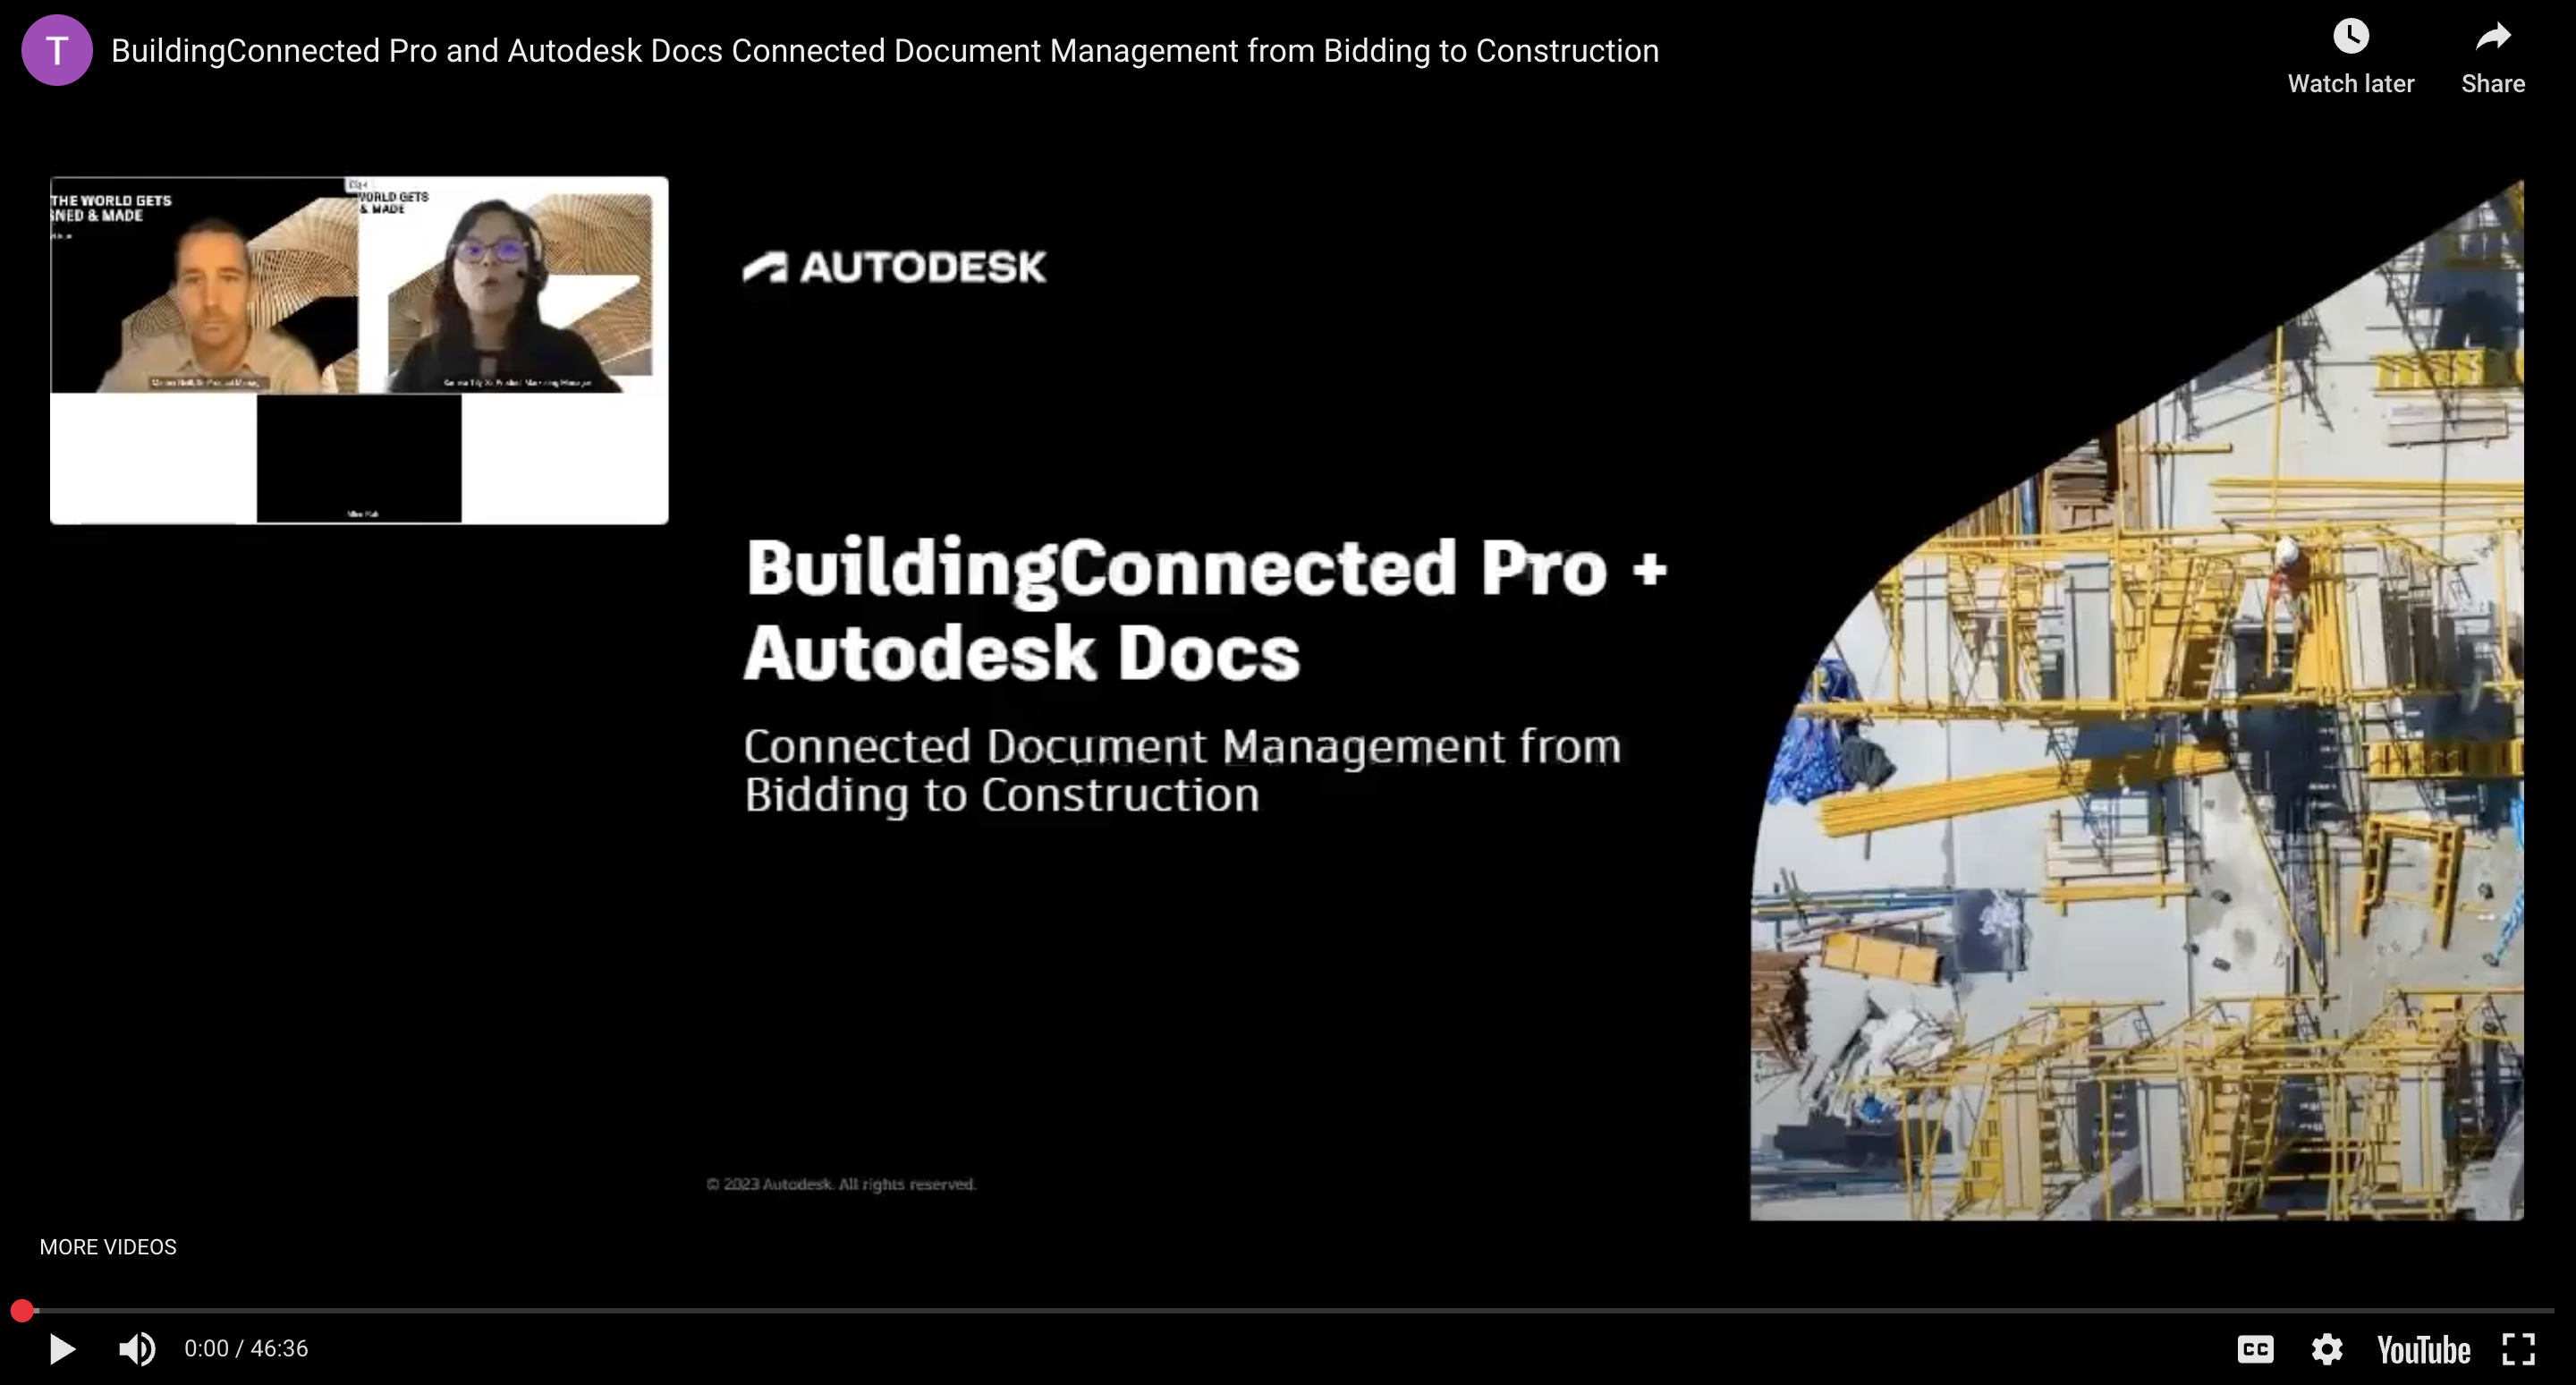Open channel avatar with letter T

coord(57,50)
